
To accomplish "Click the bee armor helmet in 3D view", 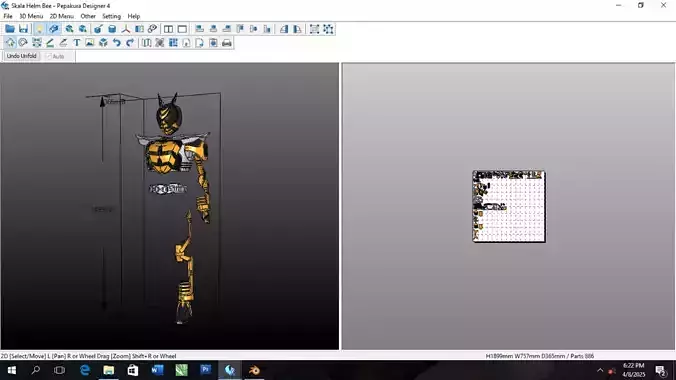I will click(169, 115).
